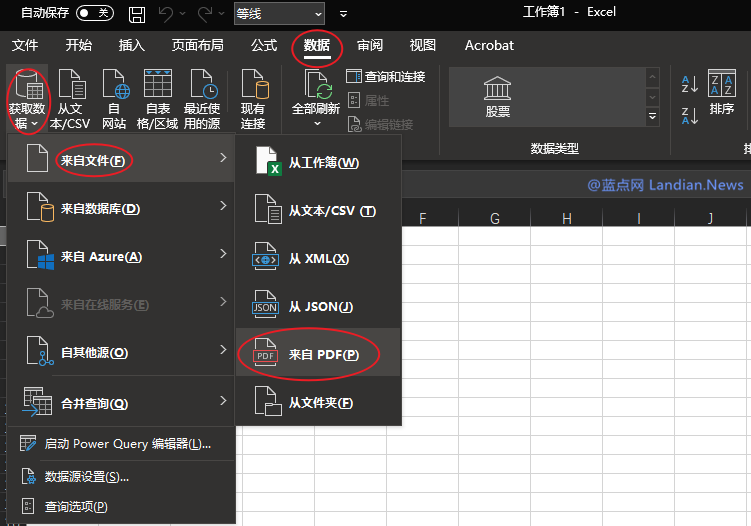This screenshot has width=751, height=526.
Task: Toggle the AutoSave (自动保存) switch
Action: point(94,13)
